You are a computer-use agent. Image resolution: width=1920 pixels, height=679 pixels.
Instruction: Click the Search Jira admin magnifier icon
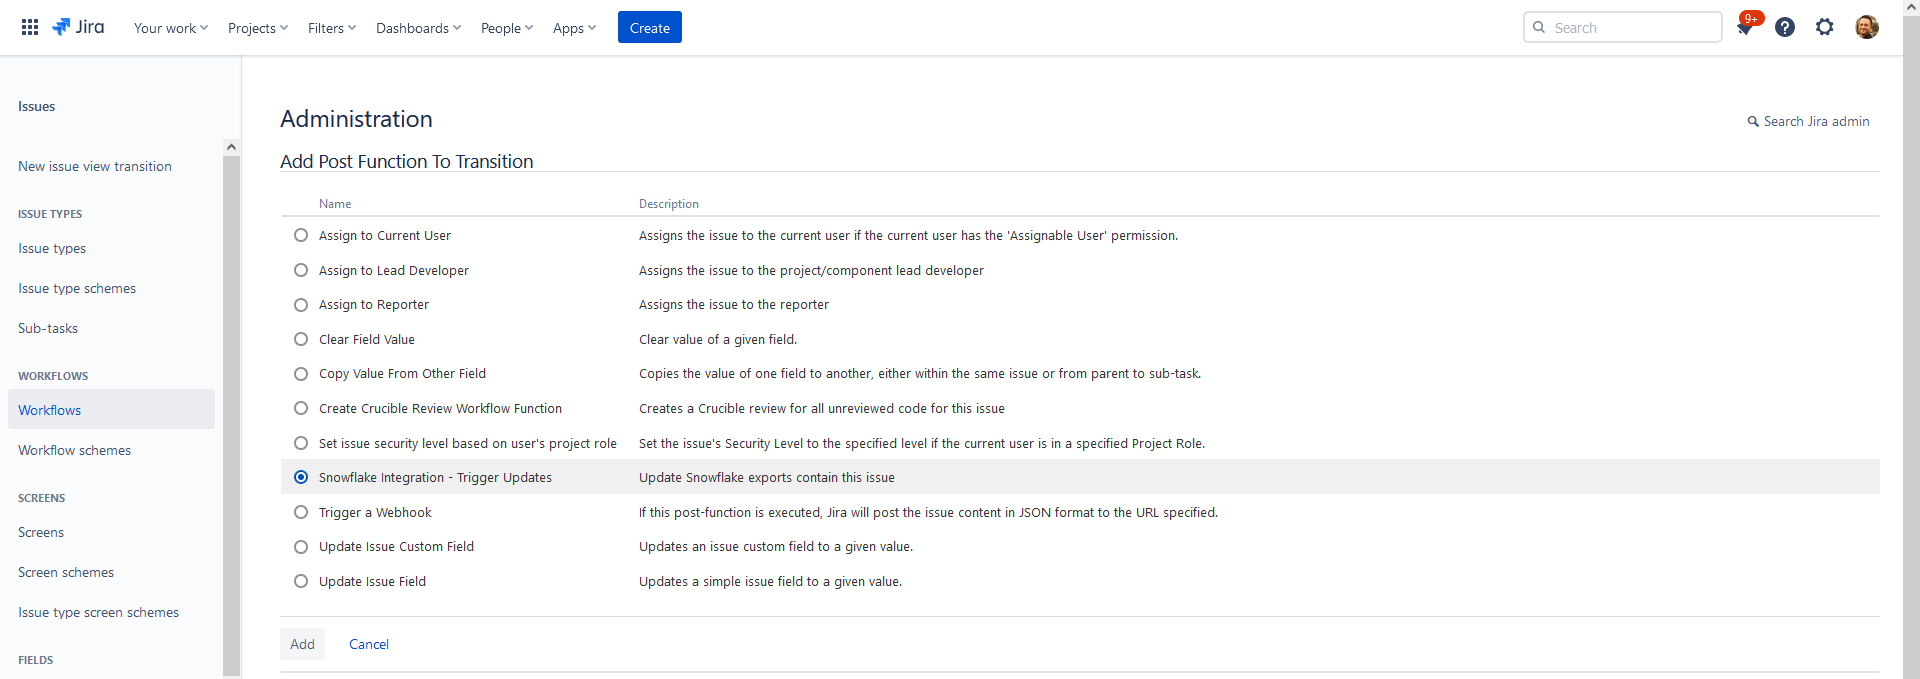point(1752,122)
